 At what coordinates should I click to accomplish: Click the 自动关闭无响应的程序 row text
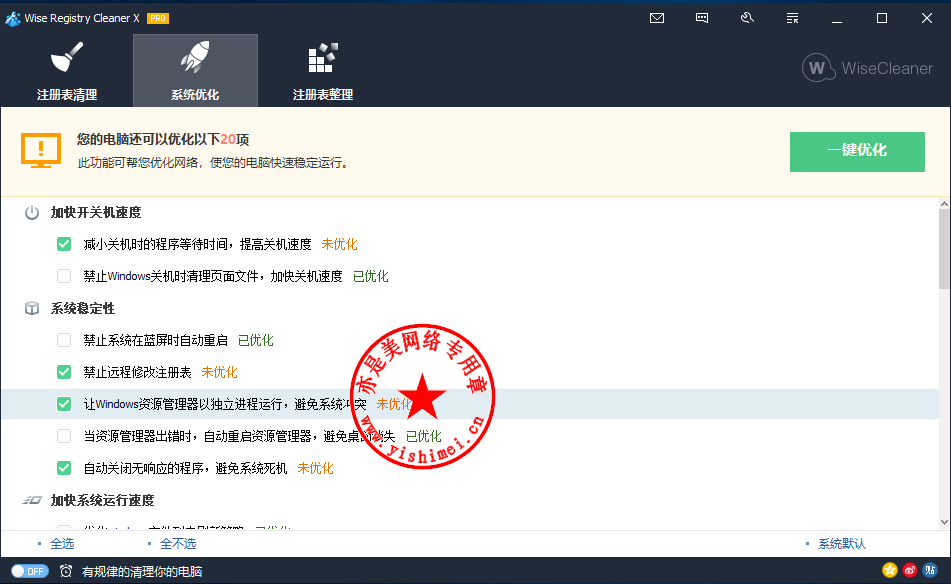click(x=186, y=468)
